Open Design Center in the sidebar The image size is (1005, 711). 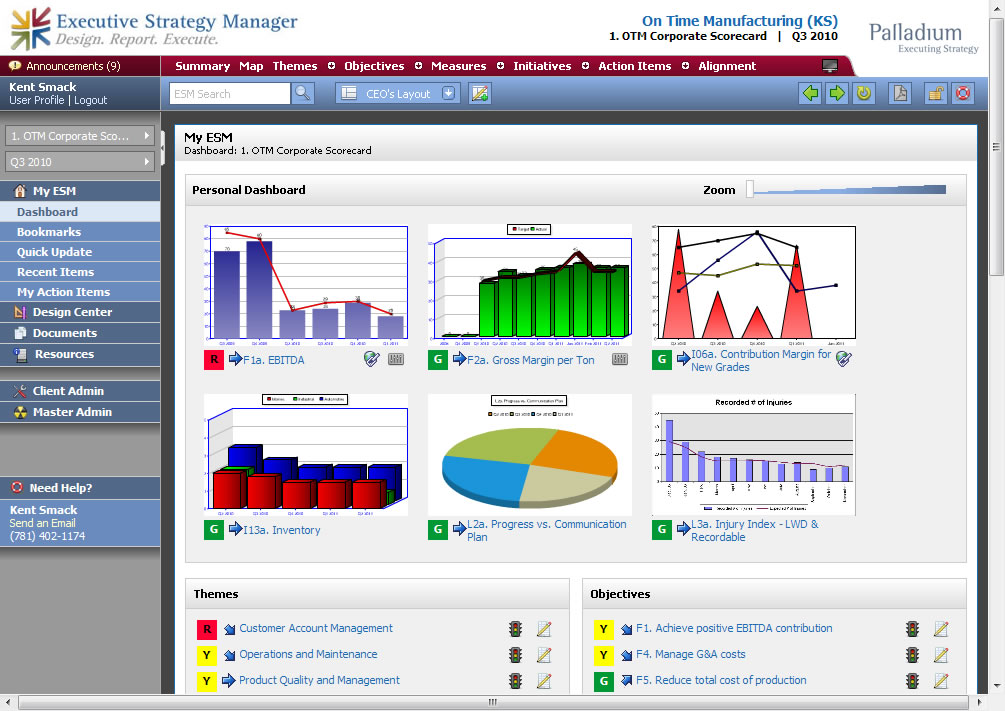pyautogui.click(x=80, y=312)
